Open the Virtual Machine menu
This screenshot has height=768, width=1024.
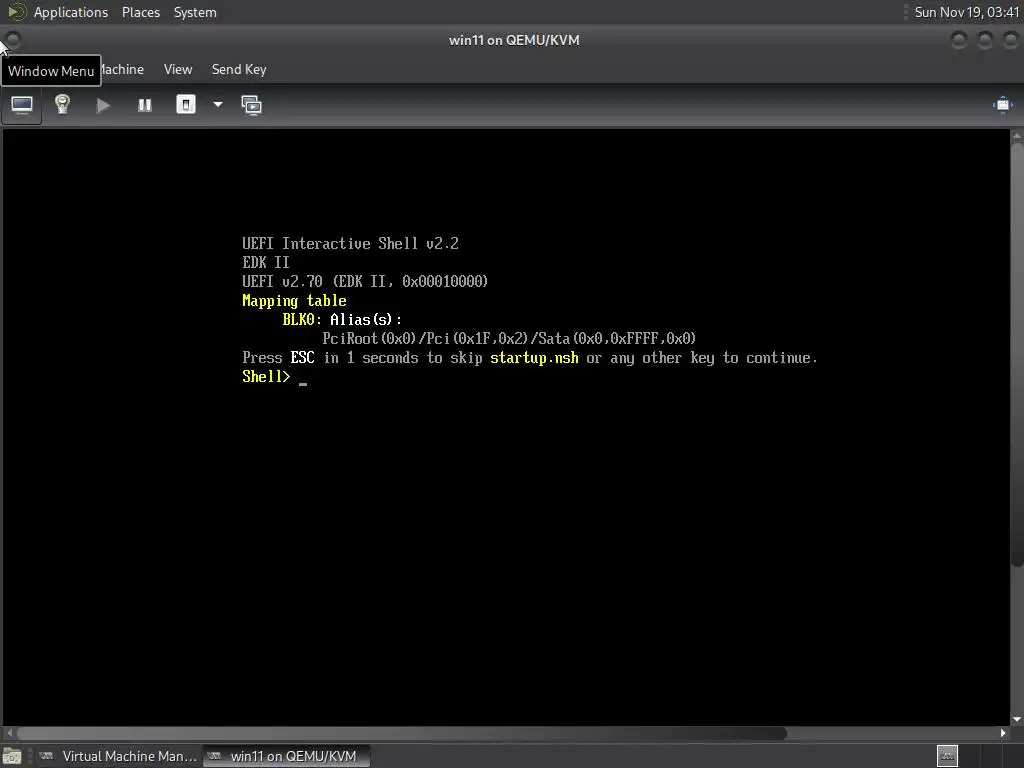coord(123,69)
